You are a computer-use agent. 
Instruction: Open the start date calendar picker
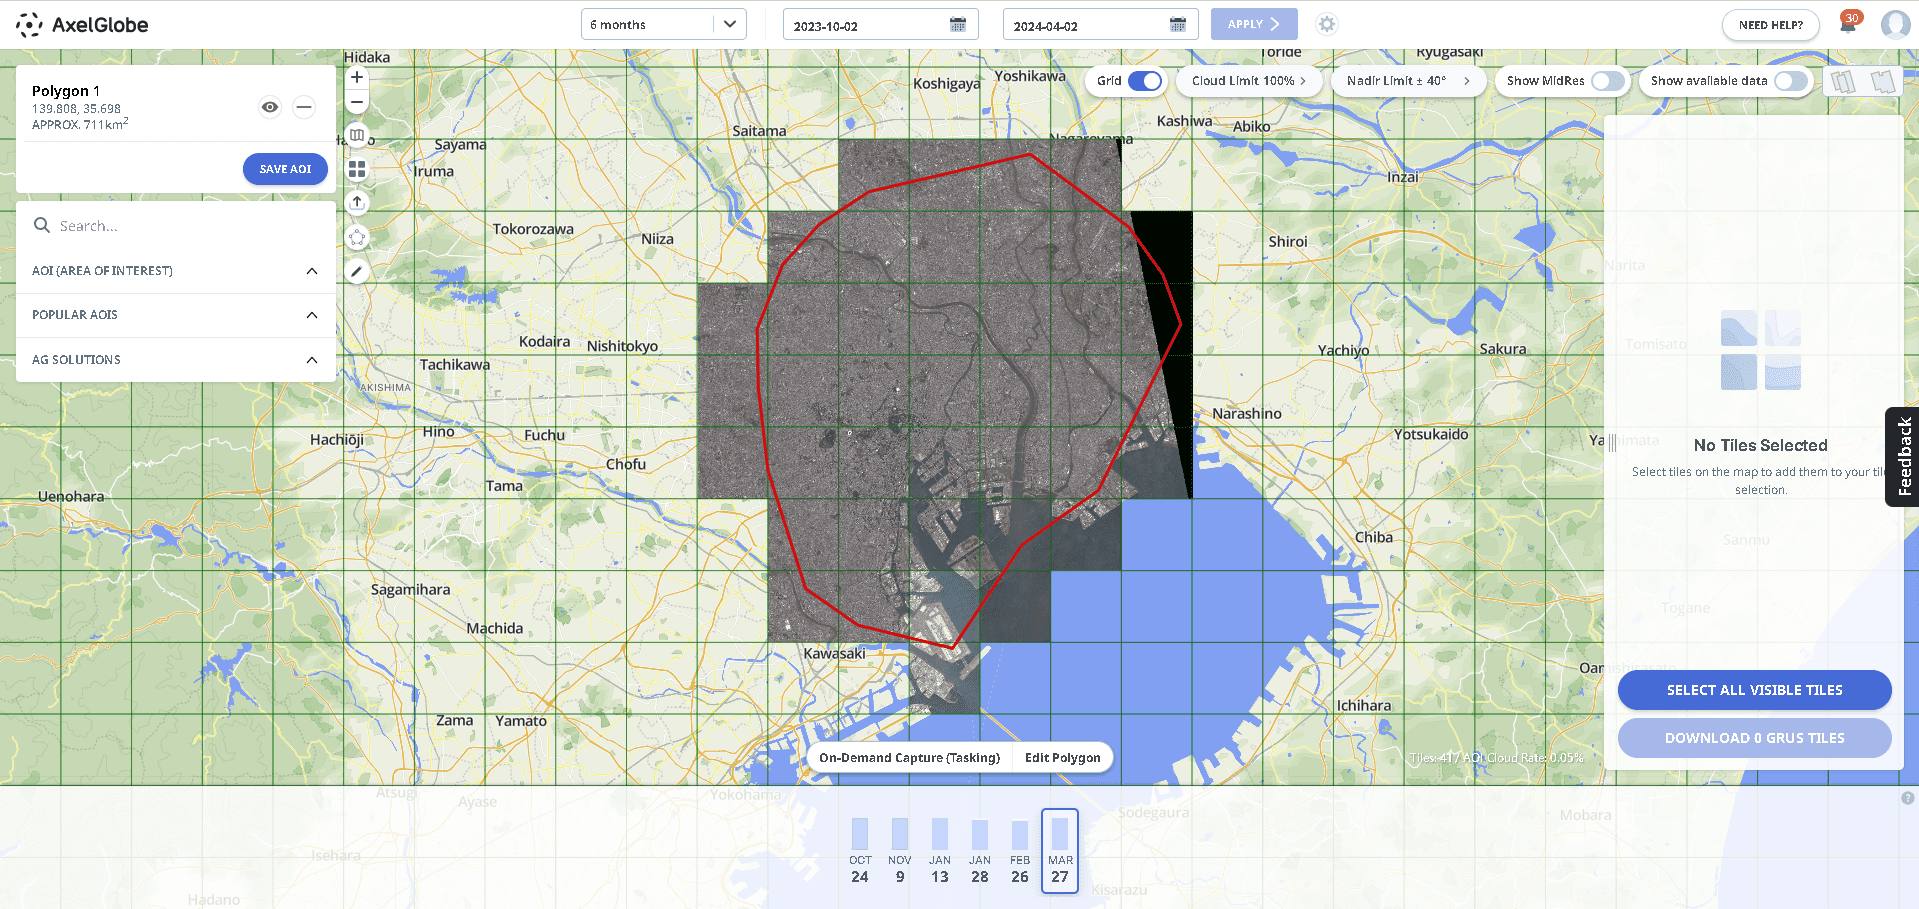tap(957, 25)
